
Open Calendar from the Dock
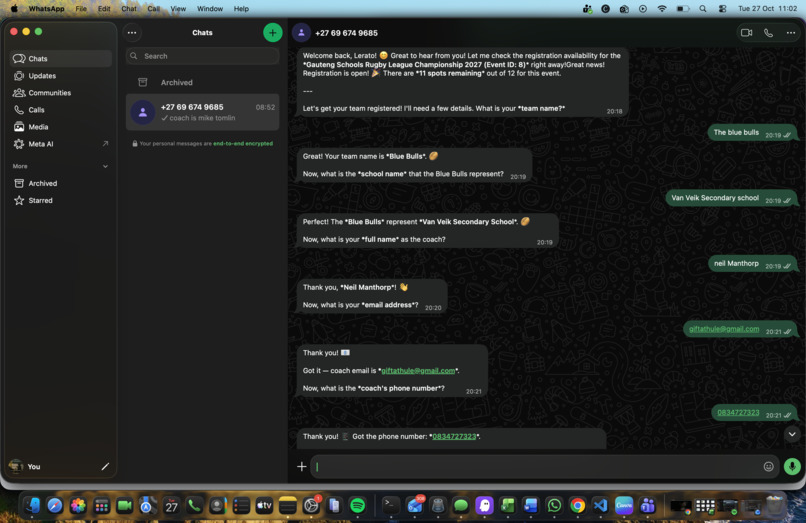[171, 506]
